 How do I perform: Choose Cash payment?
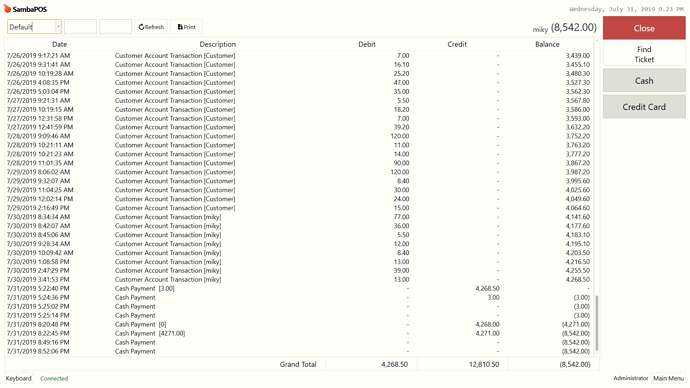tap(644, 81)
